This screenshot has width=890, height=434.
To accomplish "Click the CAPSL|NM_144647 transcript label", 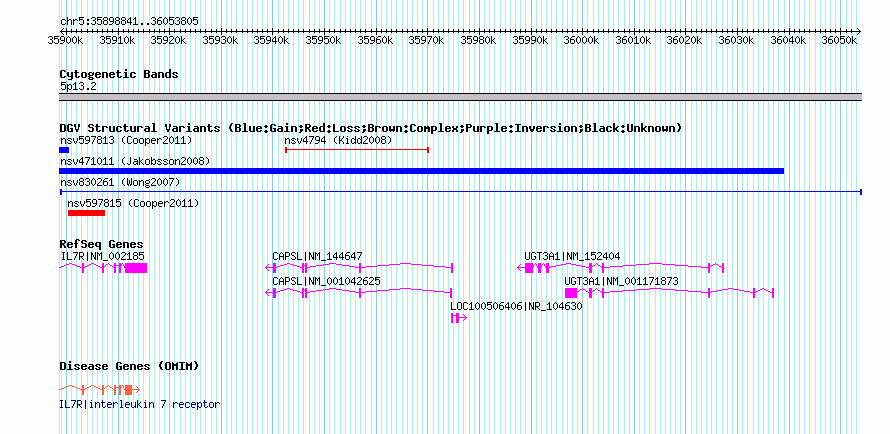I will tap(317, 256).
